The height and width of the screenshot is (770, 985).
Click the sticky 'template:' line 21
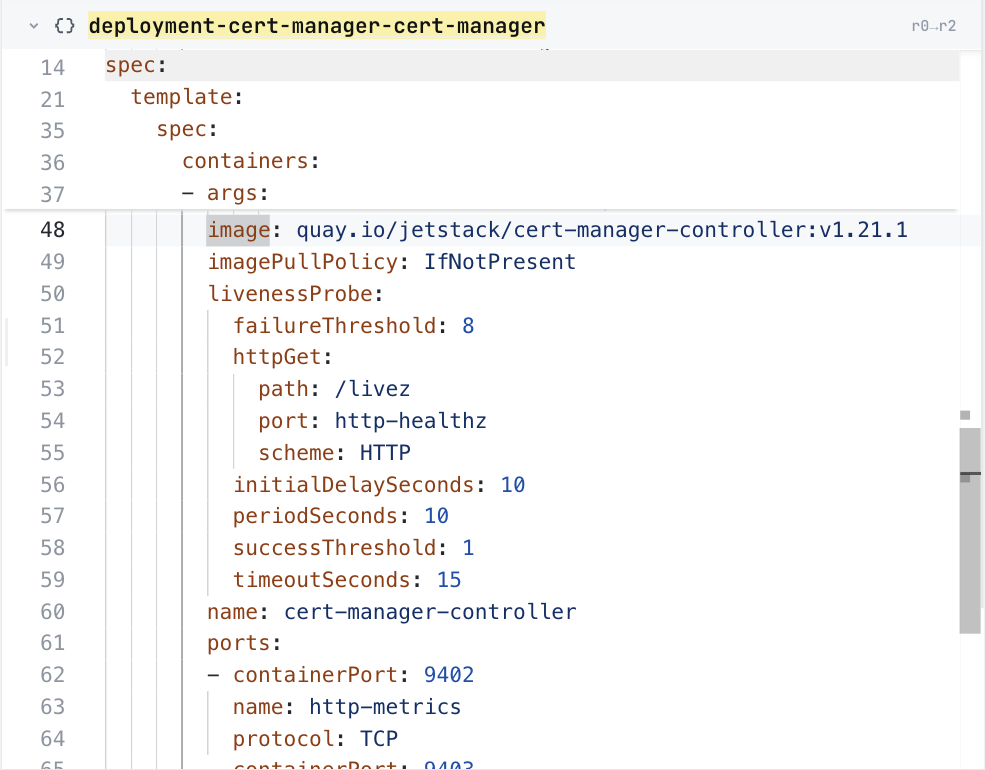click(x=187, y=97)
